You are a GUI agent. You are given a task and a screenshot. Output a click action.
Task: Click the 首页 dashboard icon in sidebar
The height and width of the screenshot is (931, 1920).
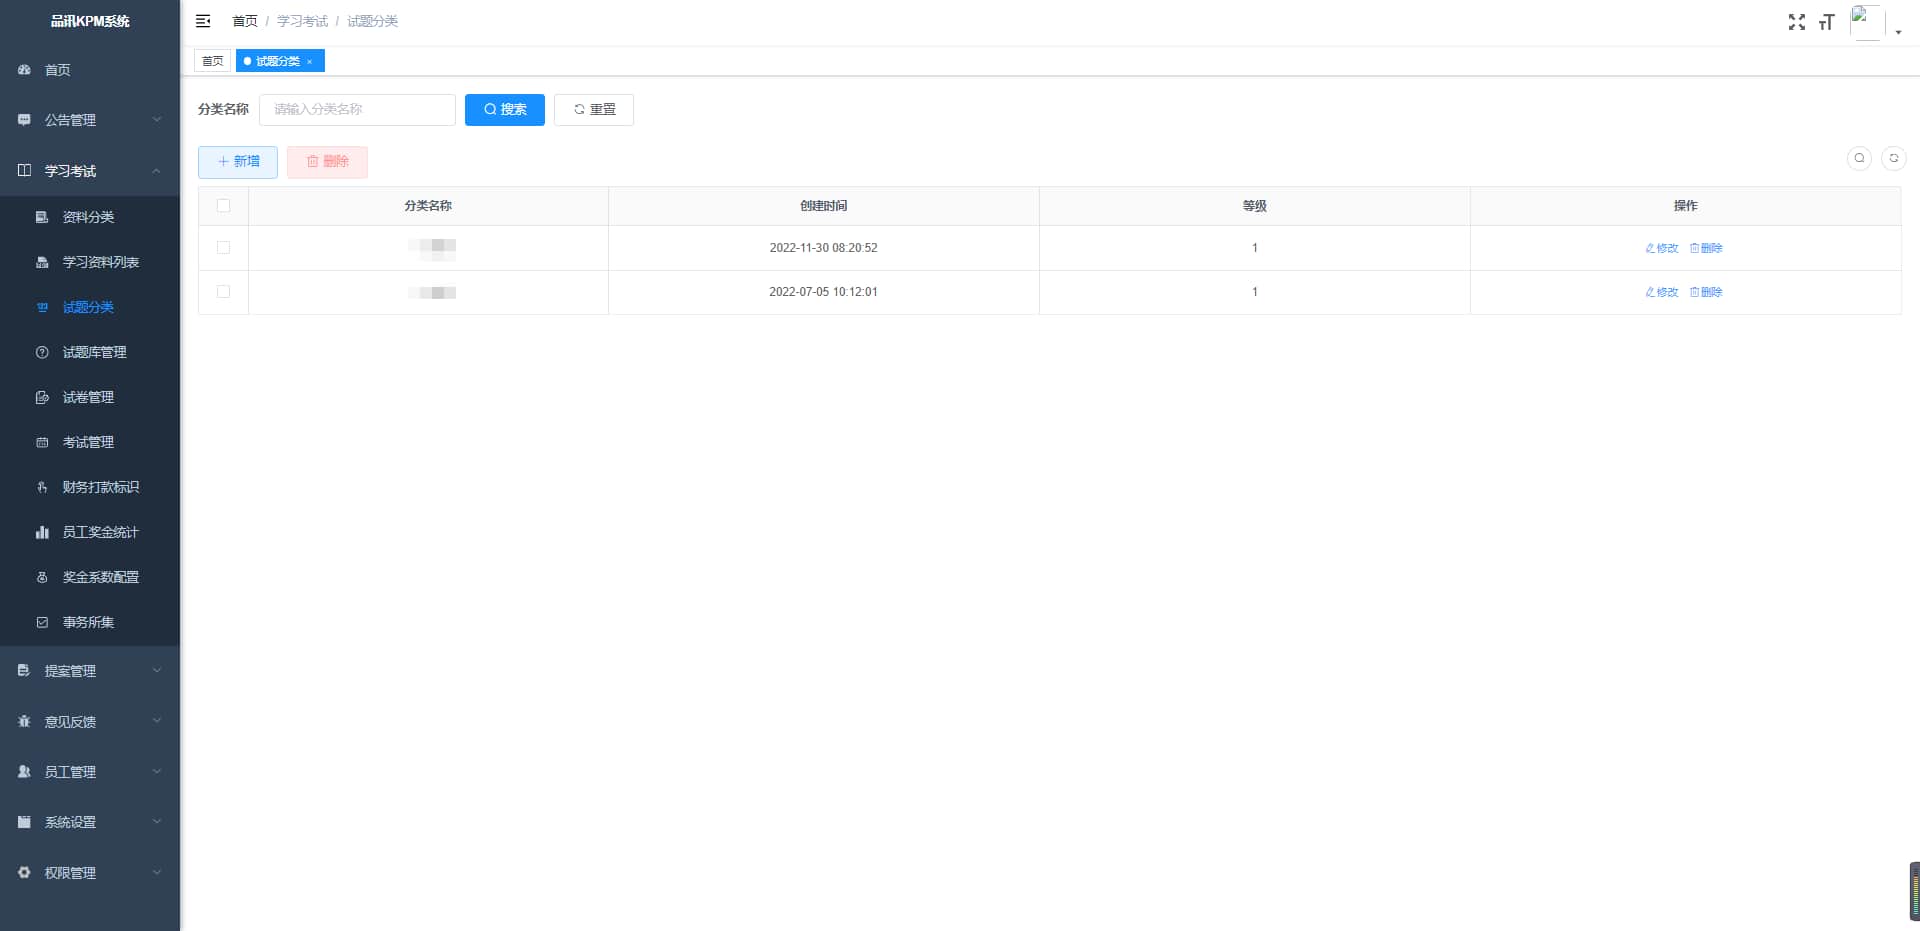pos(24,70)
